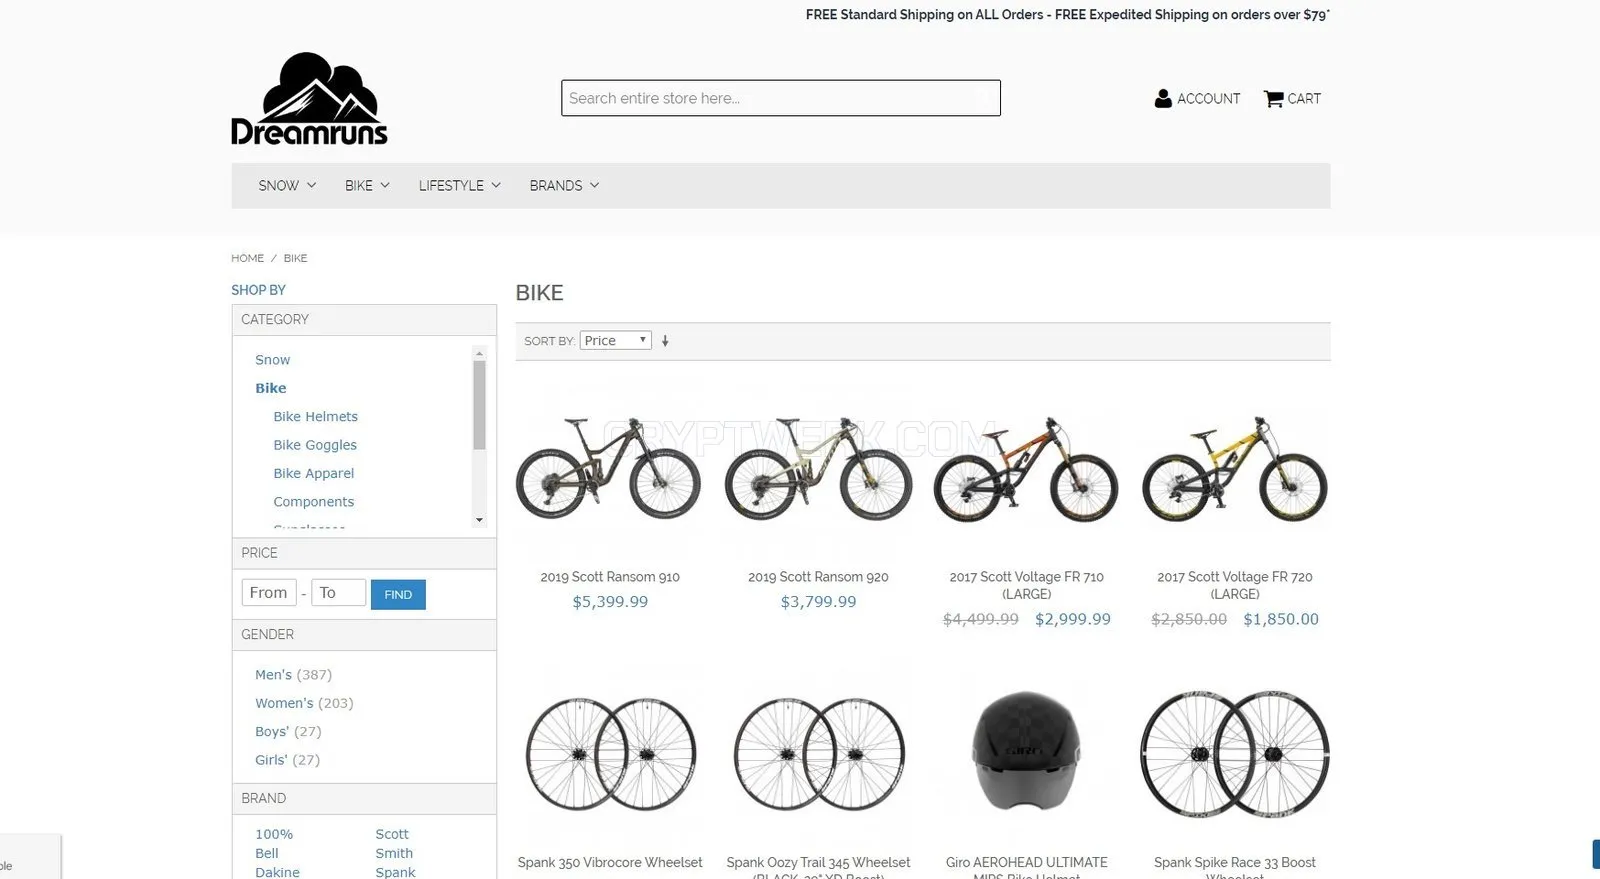The height and width of the screenshot is (879, 1600).
Task: Click Spank 350 Vibrocore Wheelset title
Action: (x=610, y=862)
